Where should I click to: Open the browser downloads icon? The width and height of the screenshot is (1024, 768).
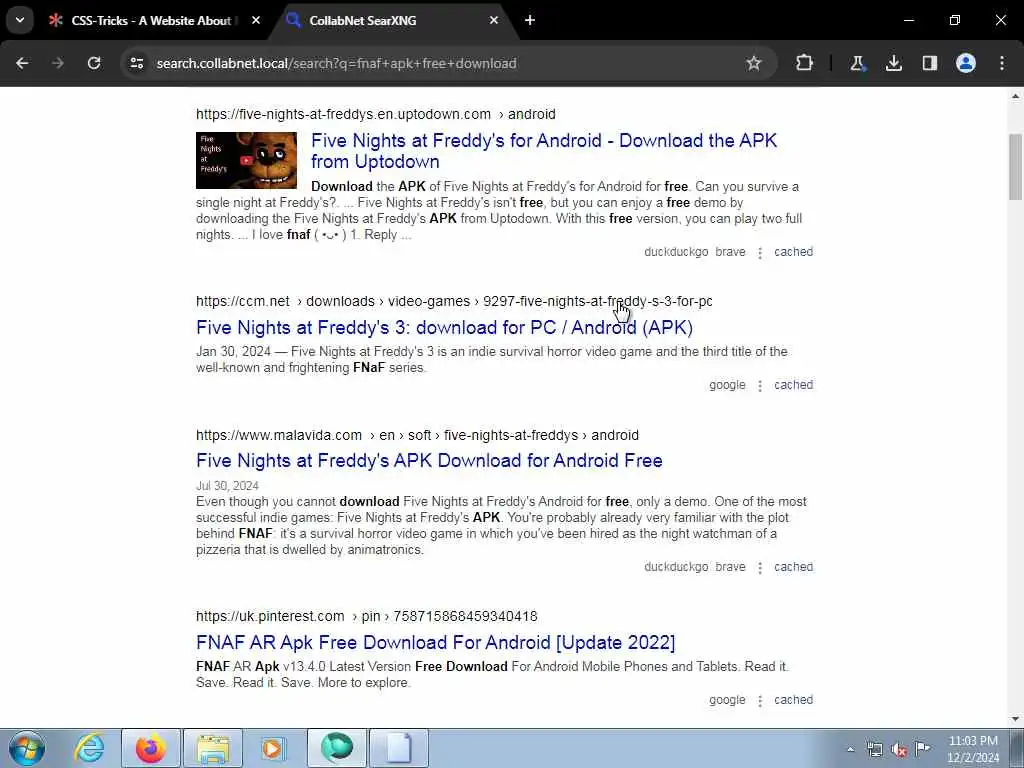tap(893, 63)
